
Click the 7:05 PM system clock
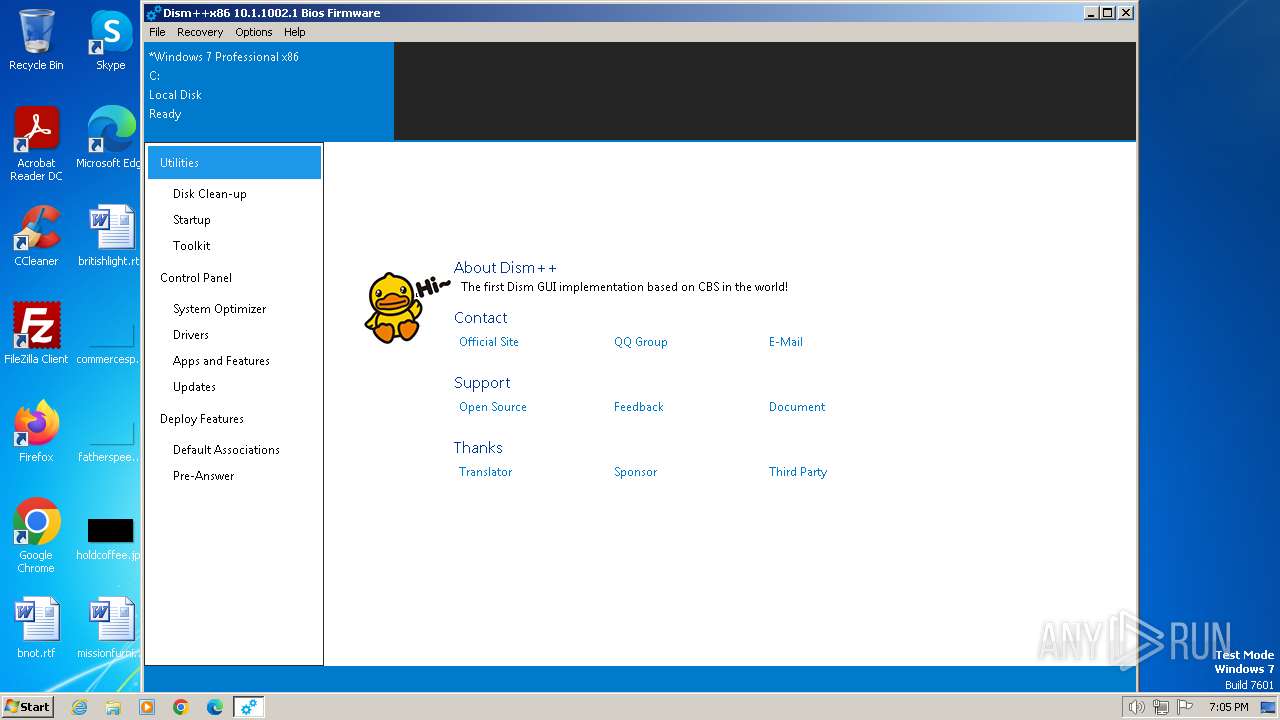(x=1228, y=707)
